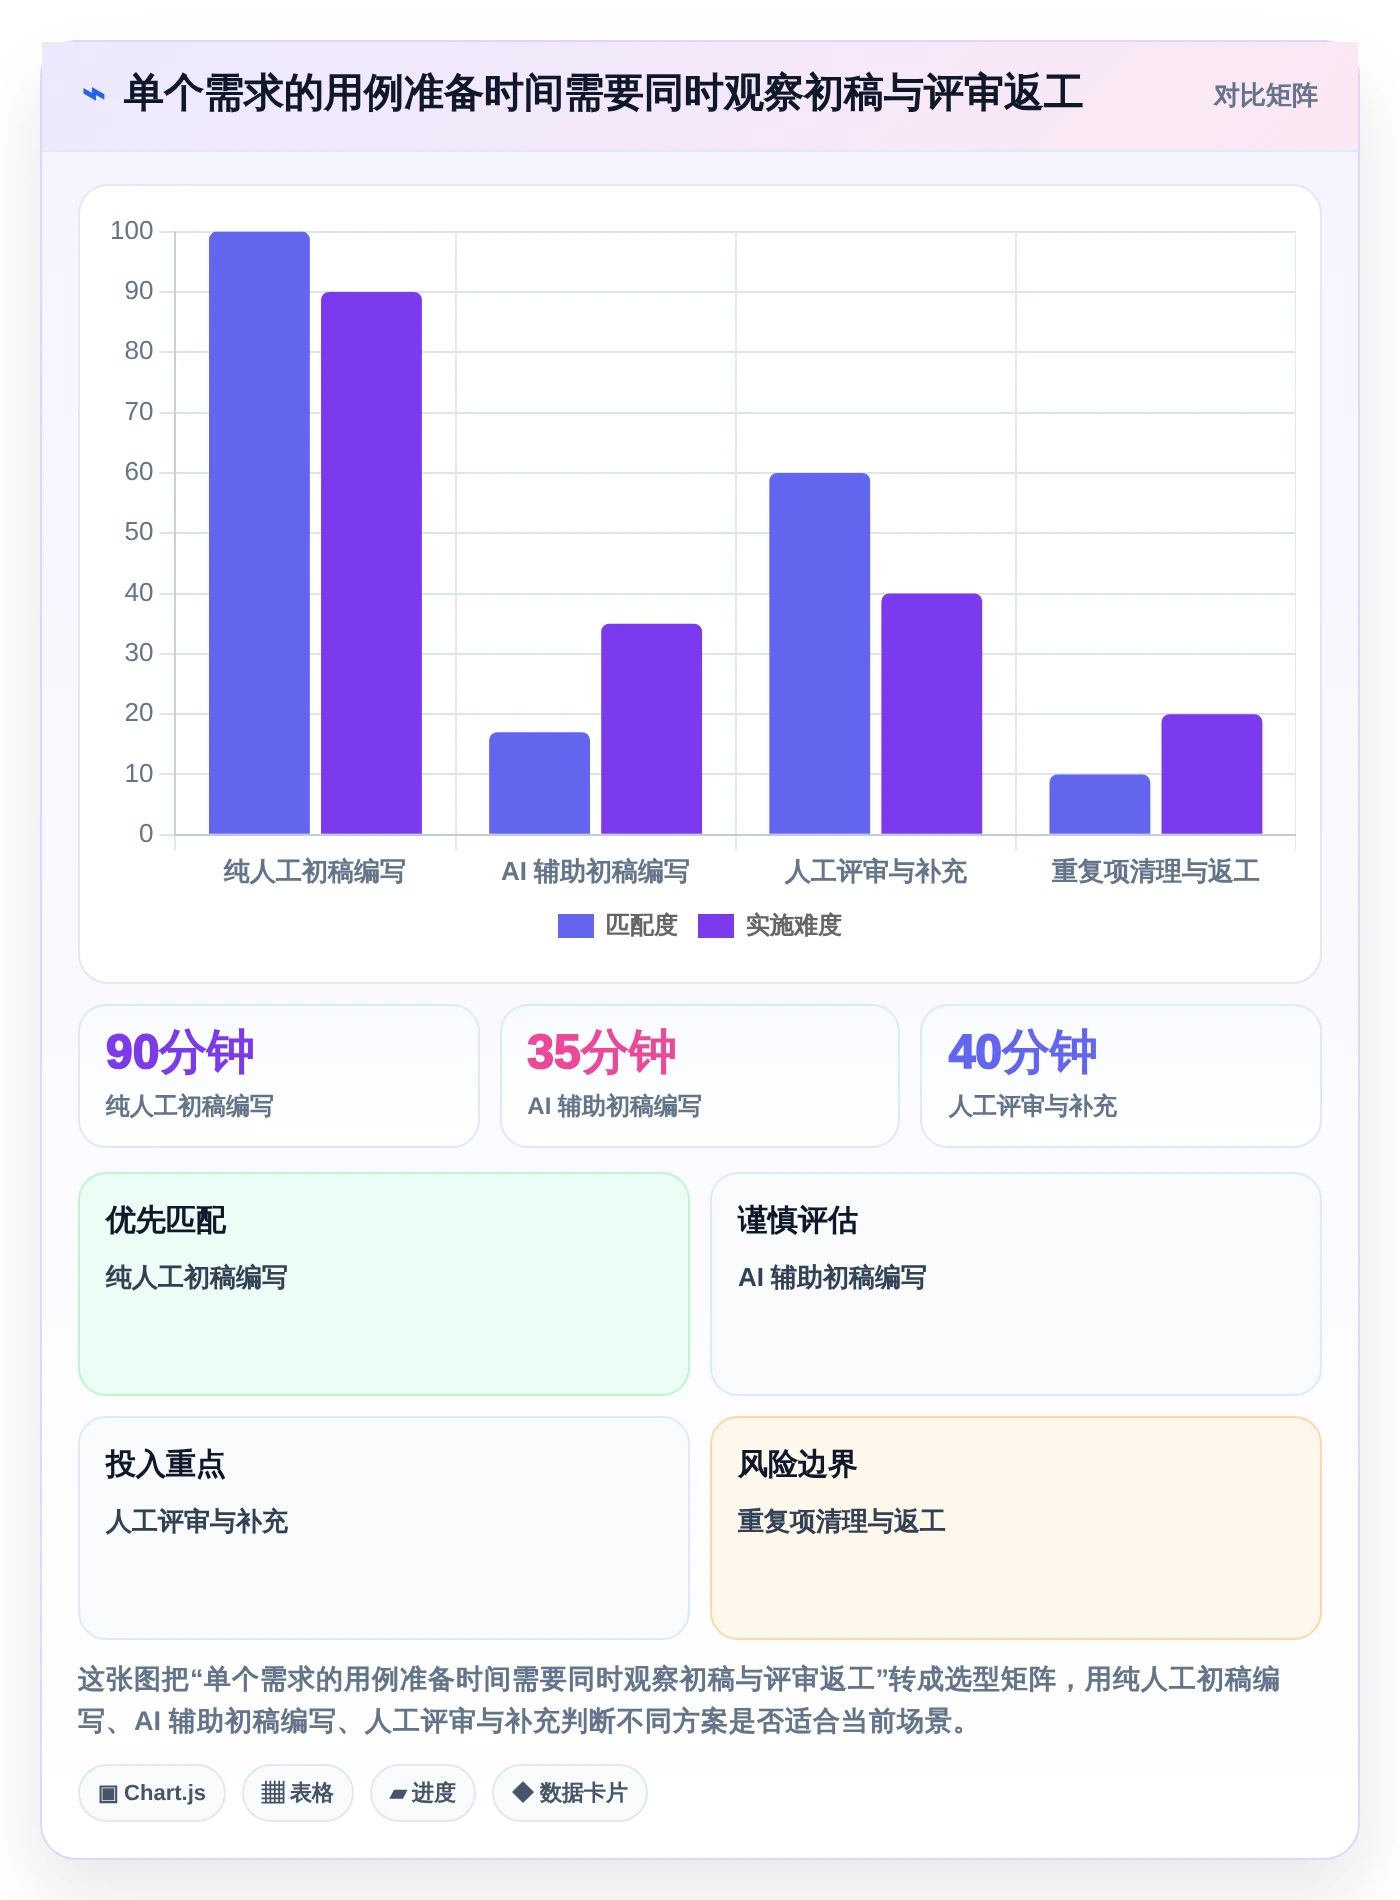Click the 人工评审与补充 x-axis label
The height and width of the screenshot is (1900, 1400).
[x=875, y=872]
